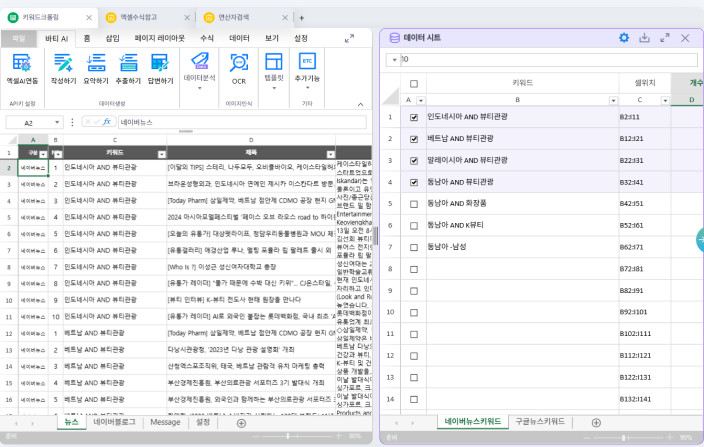
Task: Zoom in with plus in left status bar
Action: [x=339, y=436]
